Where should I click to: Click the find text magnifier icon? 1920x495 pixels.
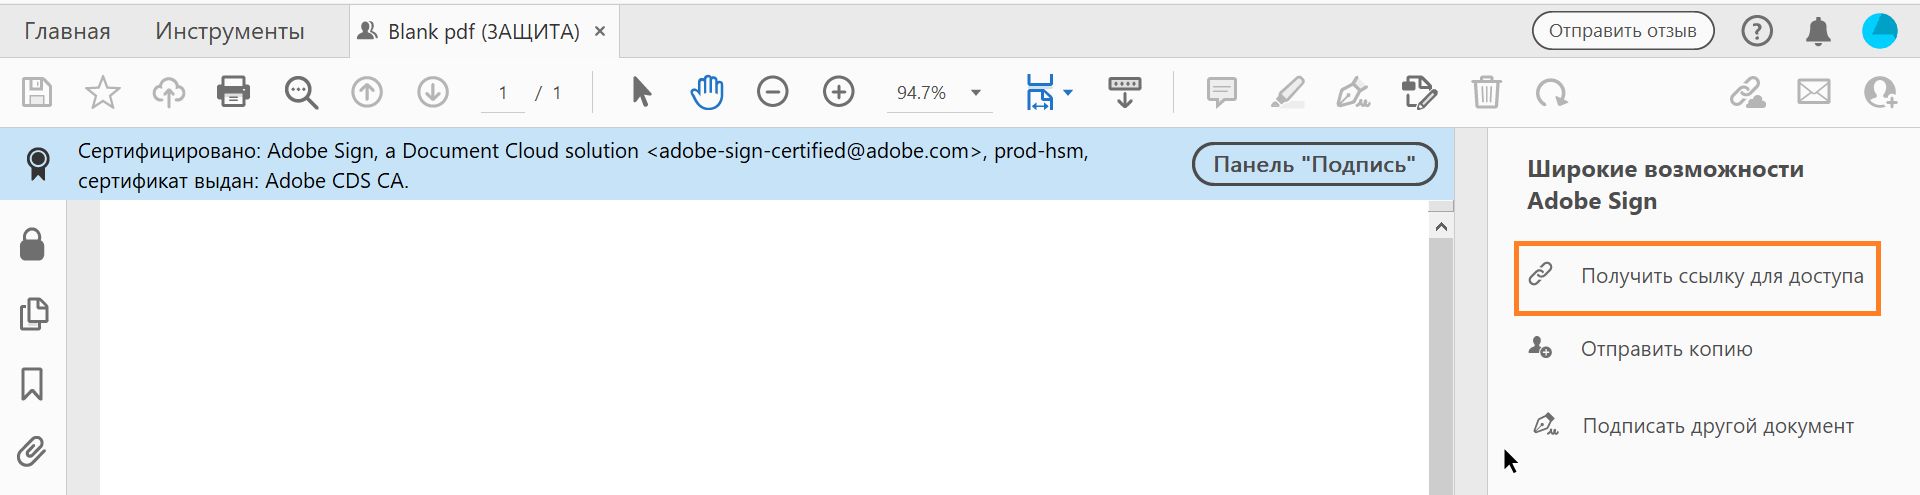pyautogui.click(x=300, y=92)
